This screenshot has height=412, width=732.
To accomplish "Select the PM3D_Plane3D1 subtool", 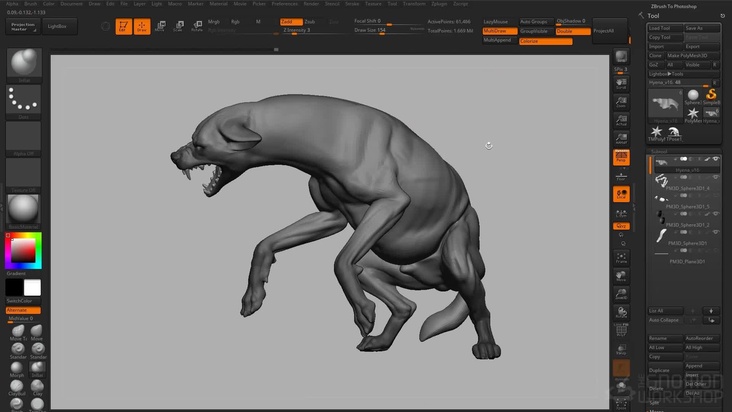I will pyautogui.click(x=689, y=261).
